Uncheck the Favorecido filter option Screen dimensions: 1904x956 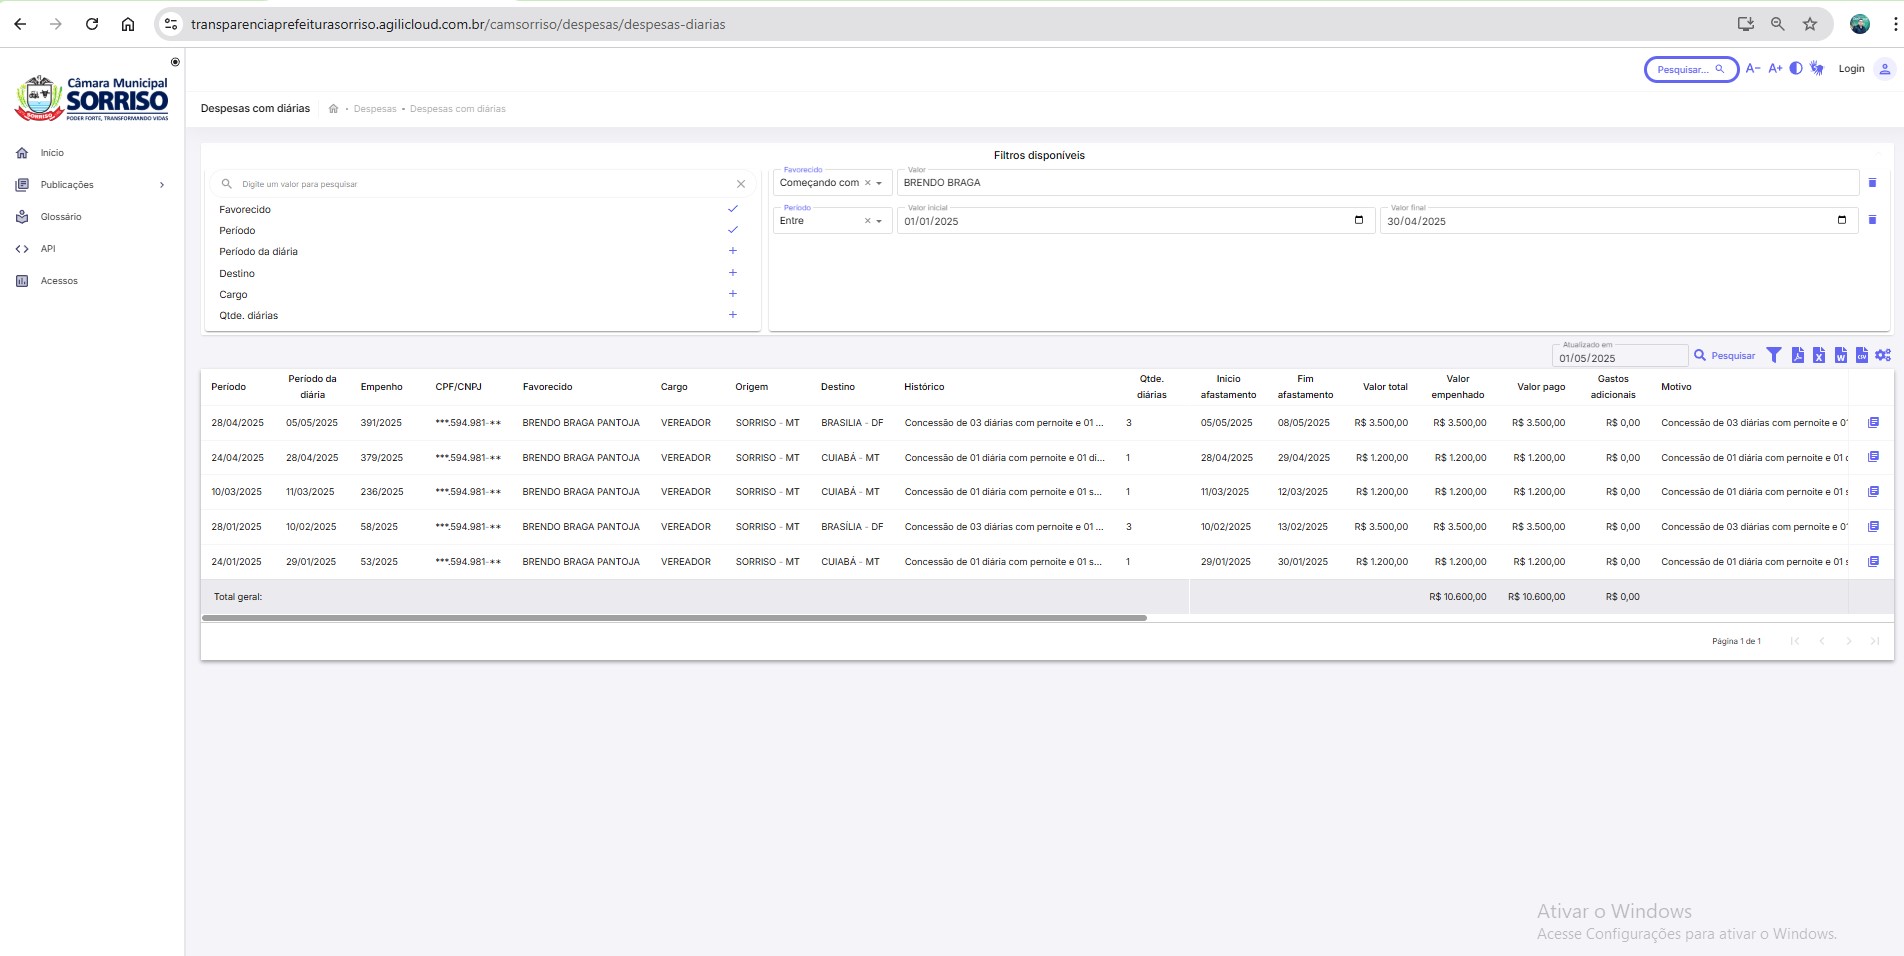[732, 209]
